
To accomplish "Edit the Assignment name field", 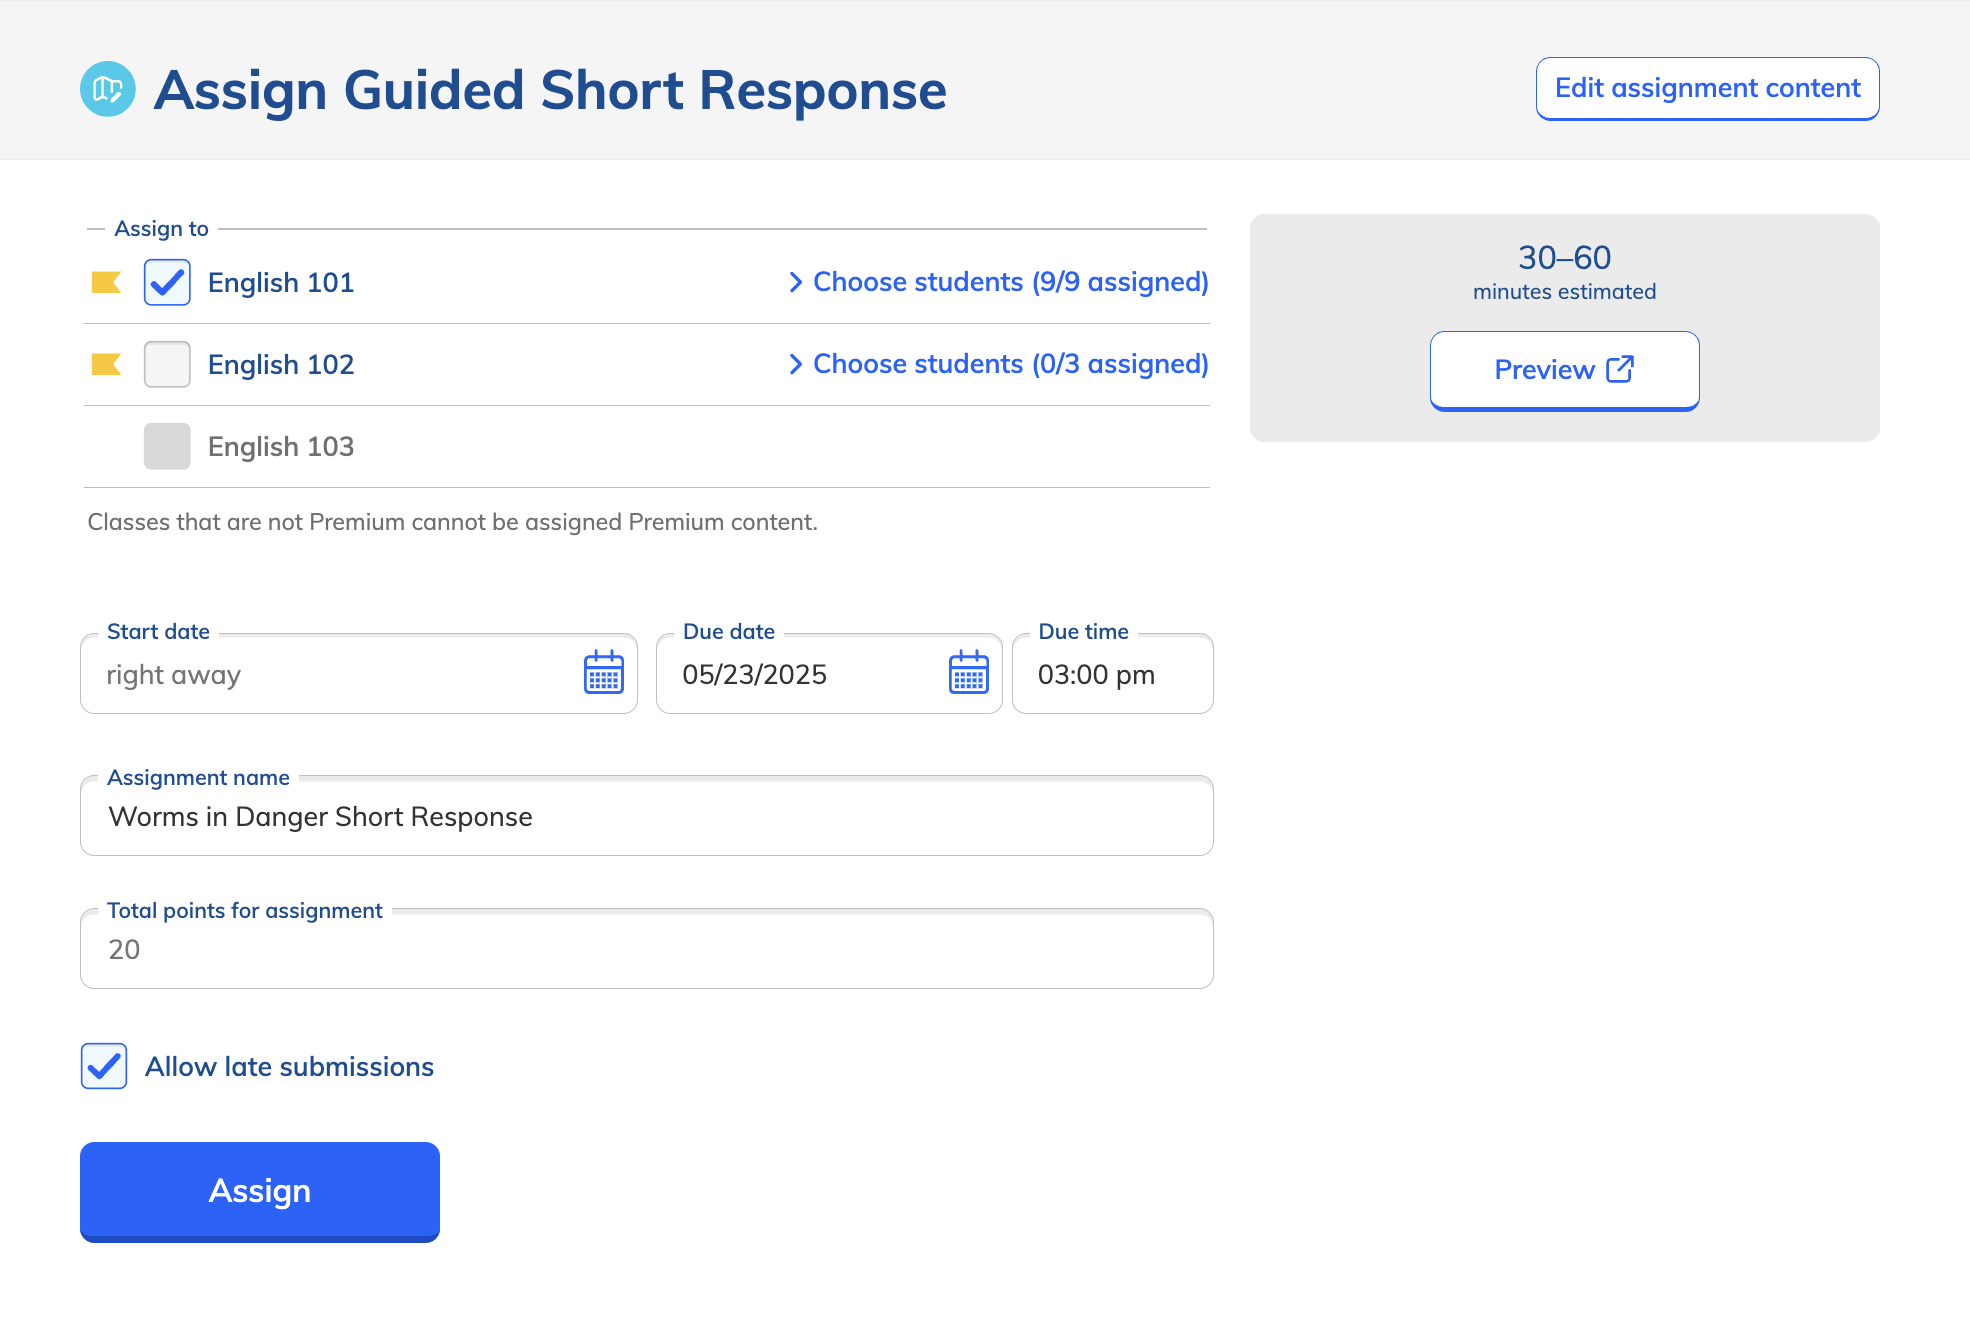I will [647, 816].
